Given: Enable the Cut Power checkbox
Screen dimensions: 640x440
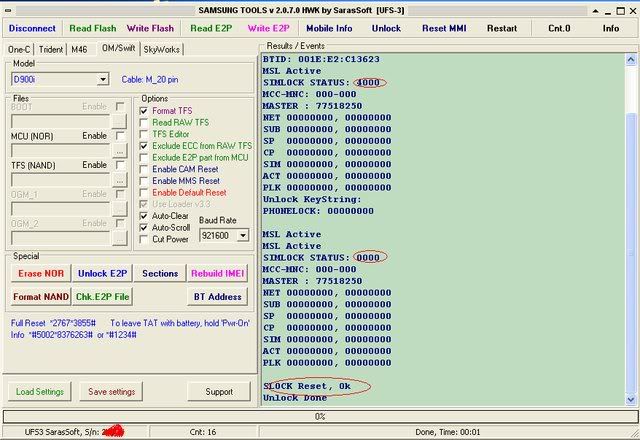Looking at the screenshot, I should [x=144, y=239].
